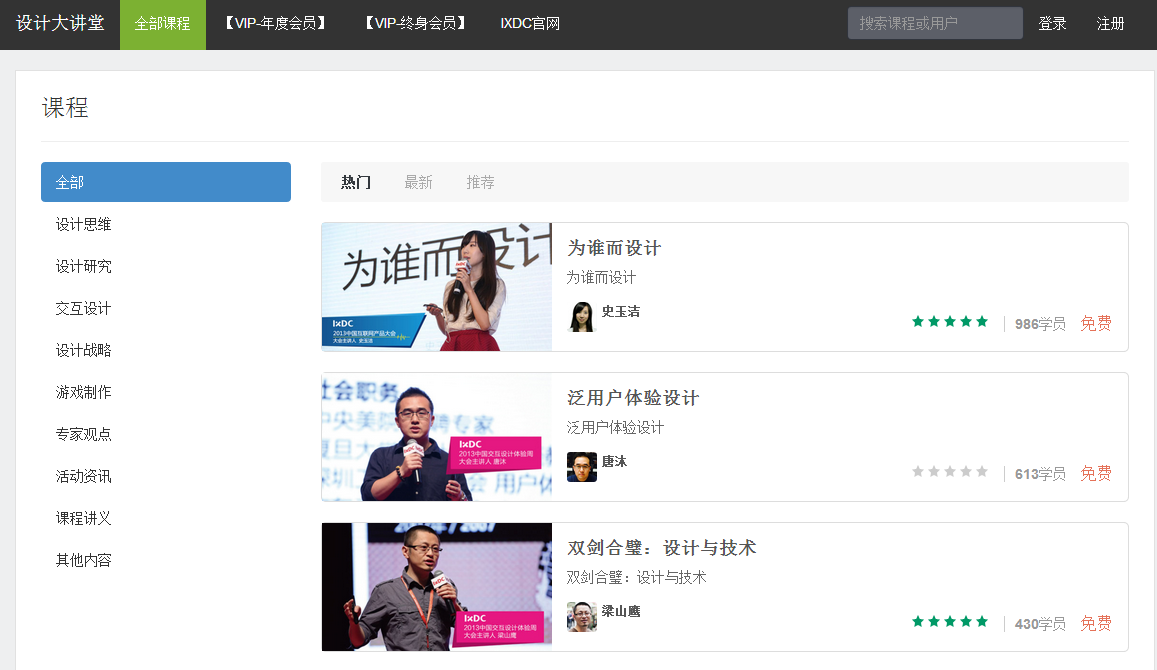Open the 全部课程 navigation tab
The width and height of the screenshot is (1157, 670).
click(x=162, y=24)
